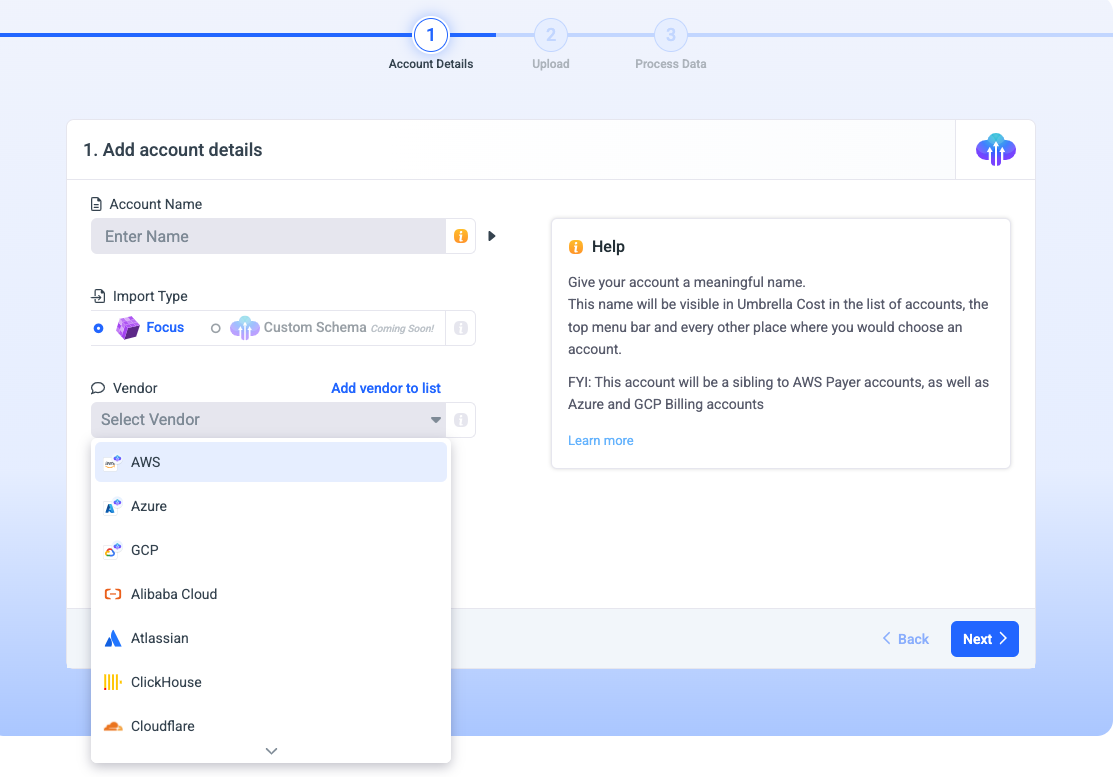1115x777 pixels.
Task: Select Alibaba Cloud vendor
Action: coord(174,594)
